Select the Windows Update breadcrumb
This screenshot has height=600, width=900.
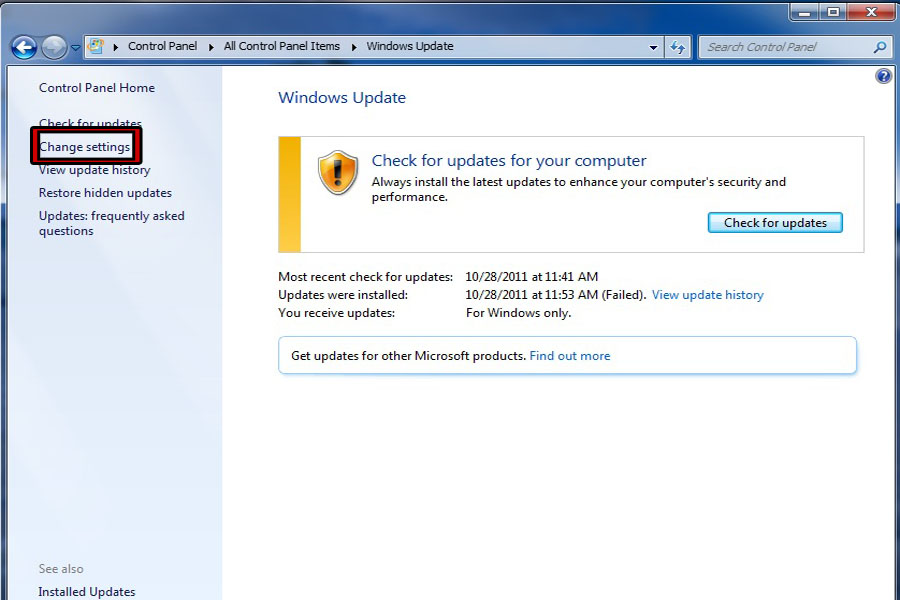410,46
